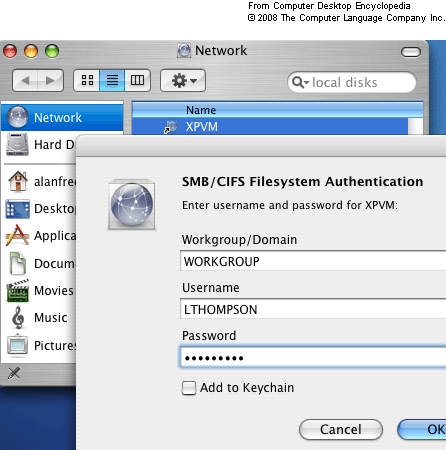Minimize the Network window with yellow button
The width and height of the screenshot is (446, 450).
[x=31, y=52]
